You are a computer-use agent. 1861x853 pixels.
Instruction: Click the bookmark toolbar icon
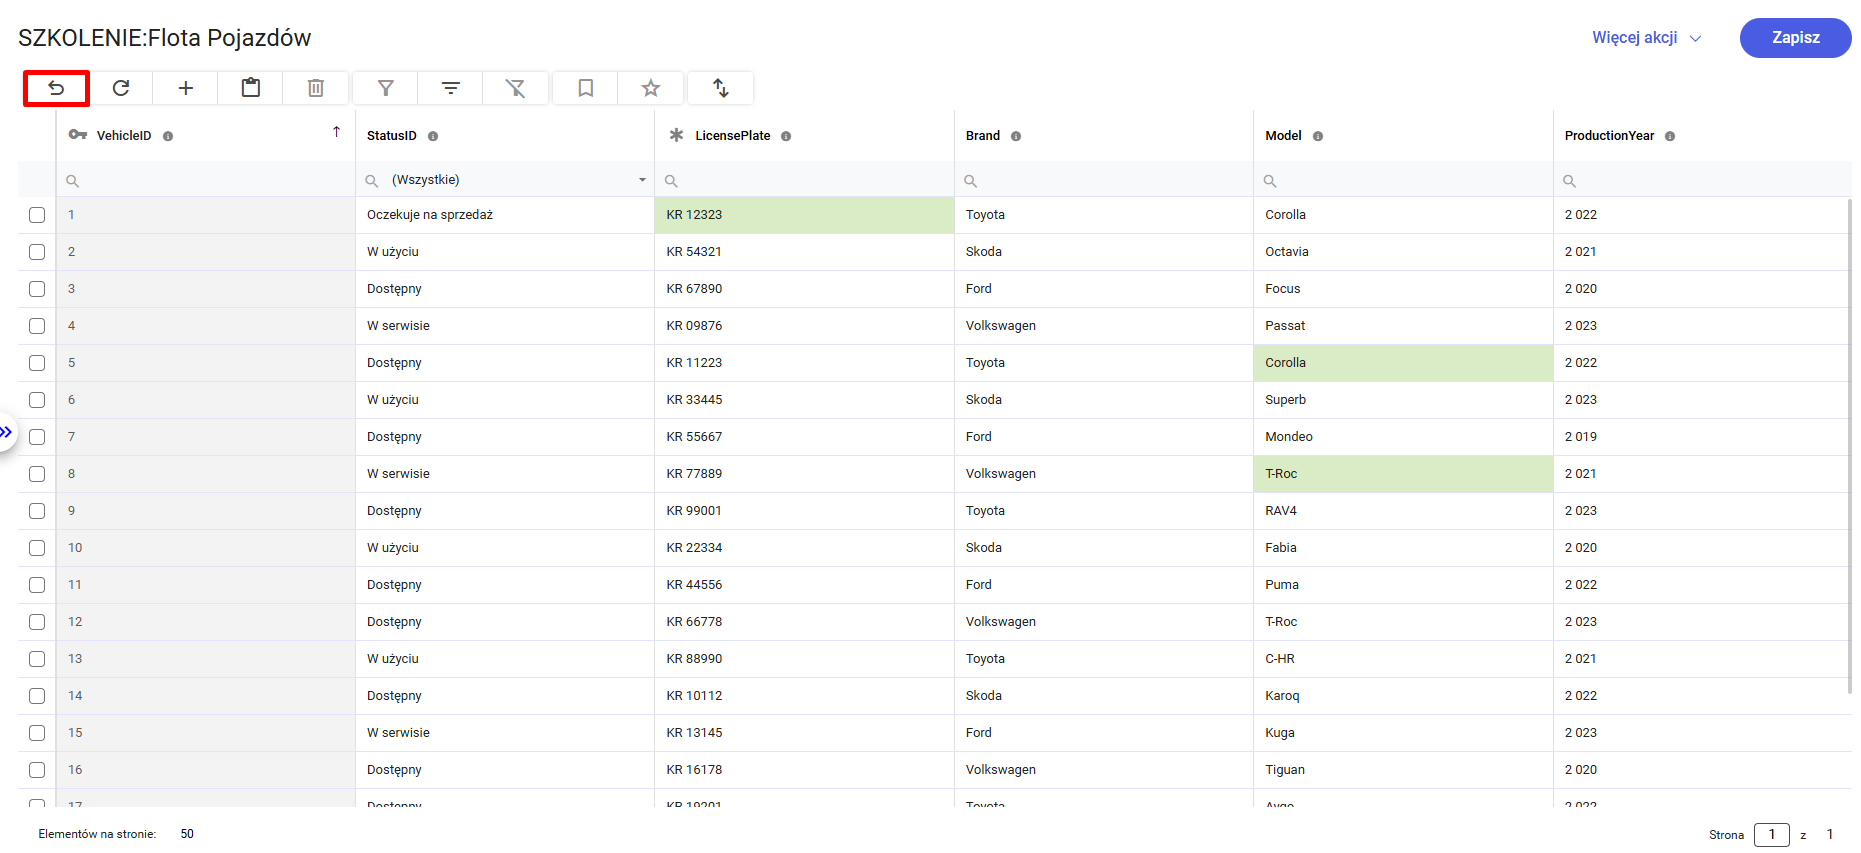point(586,88)
